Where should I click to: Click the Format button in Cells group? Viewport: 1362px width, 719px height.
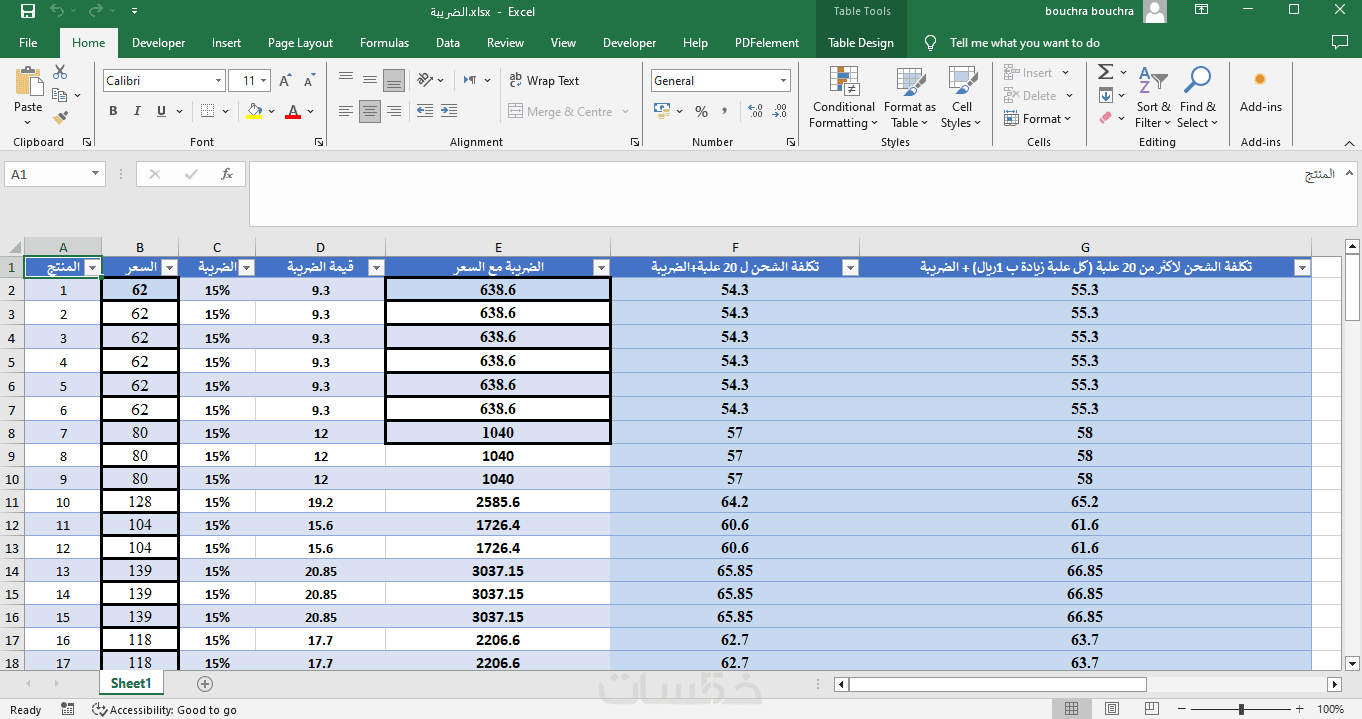1036,119
